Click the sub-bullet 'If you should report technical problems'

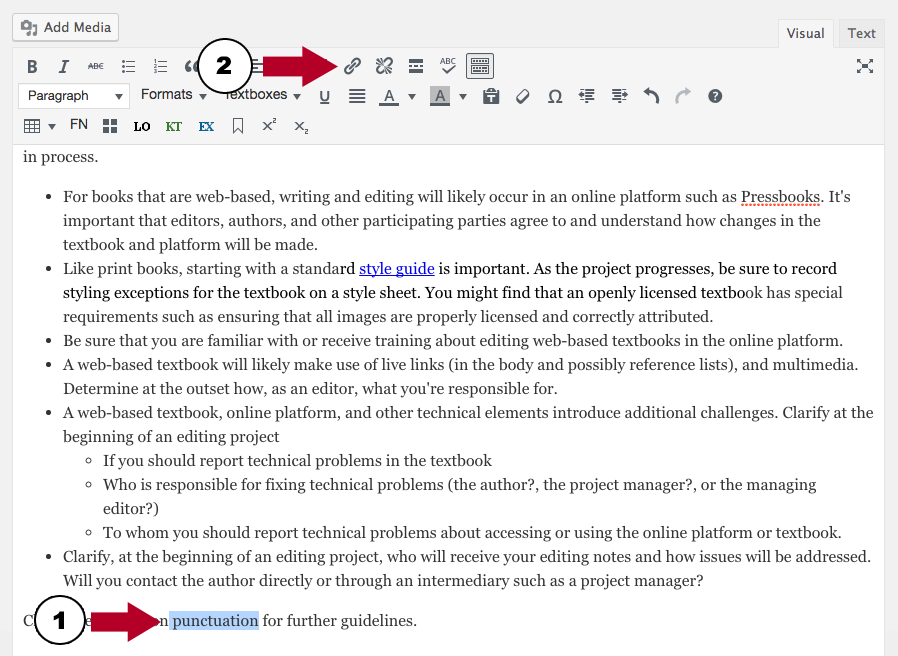click(x=297, y=461)
